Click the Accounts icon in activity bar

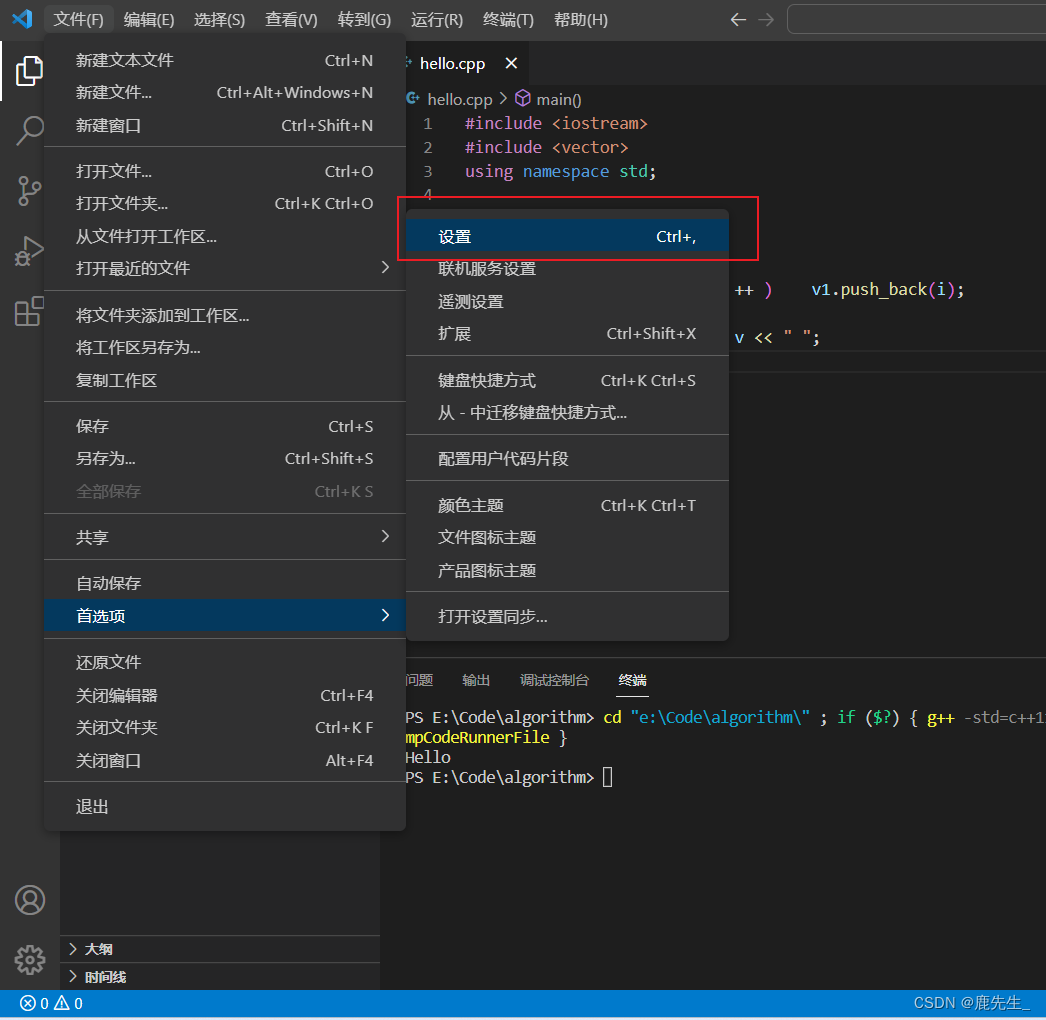click(x=30, y=900)
